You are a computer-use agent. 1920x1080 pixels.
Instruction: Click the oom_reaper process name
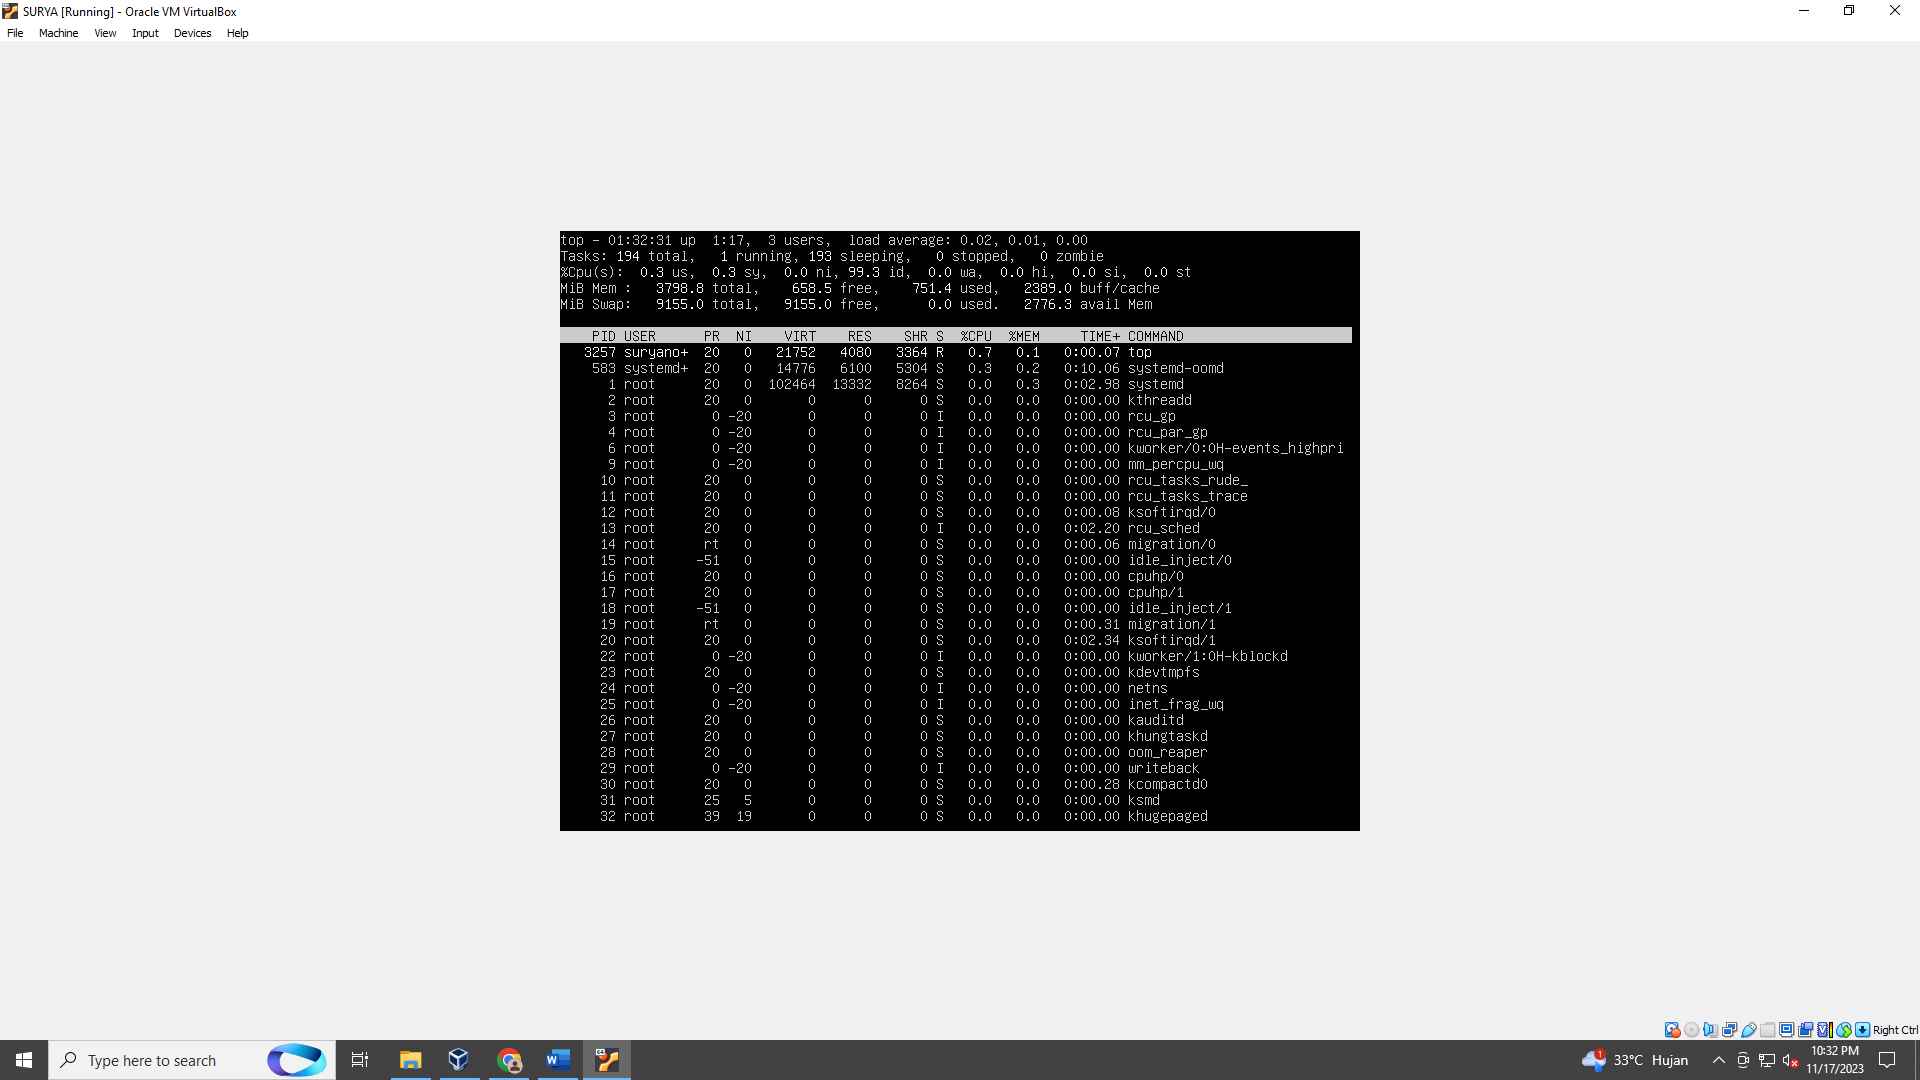pos(1168,752)
